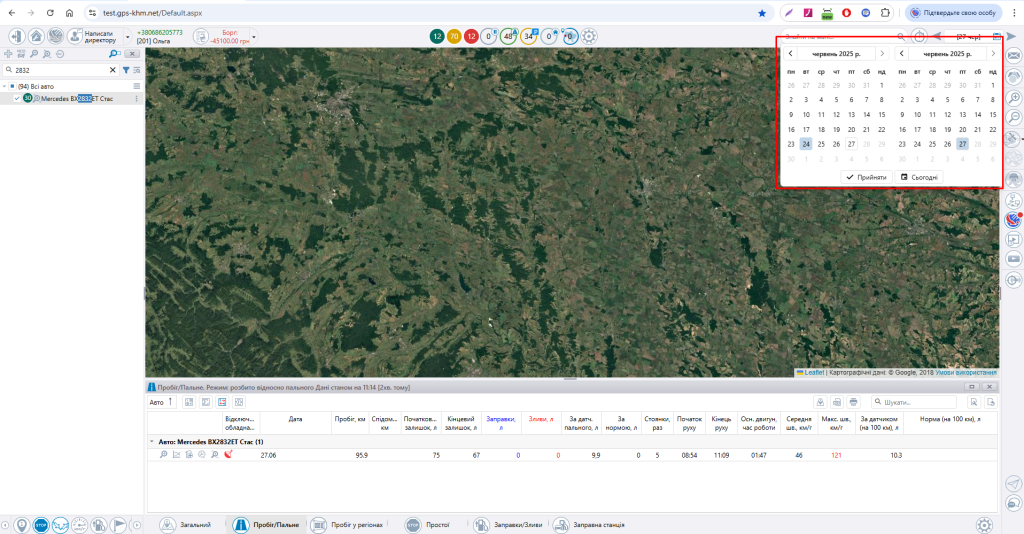
Task: Open the 'Написати директору' contact button
Action: pos(95,37)
